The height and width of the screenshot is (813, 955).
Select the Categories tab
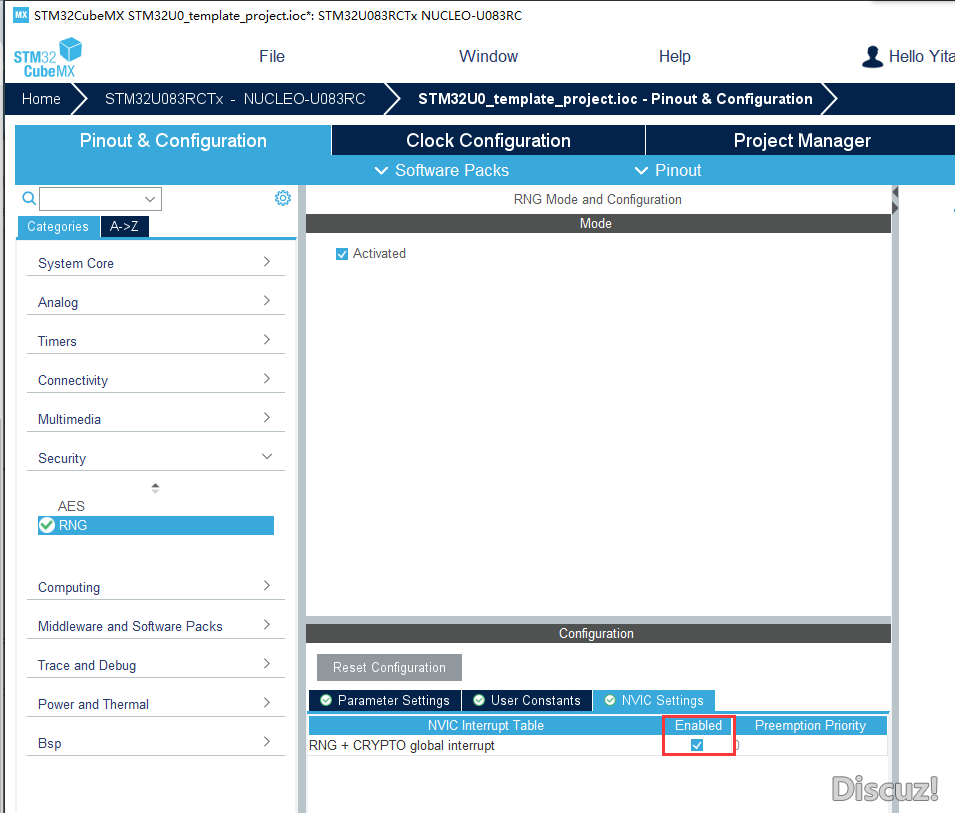click(58, 227)
